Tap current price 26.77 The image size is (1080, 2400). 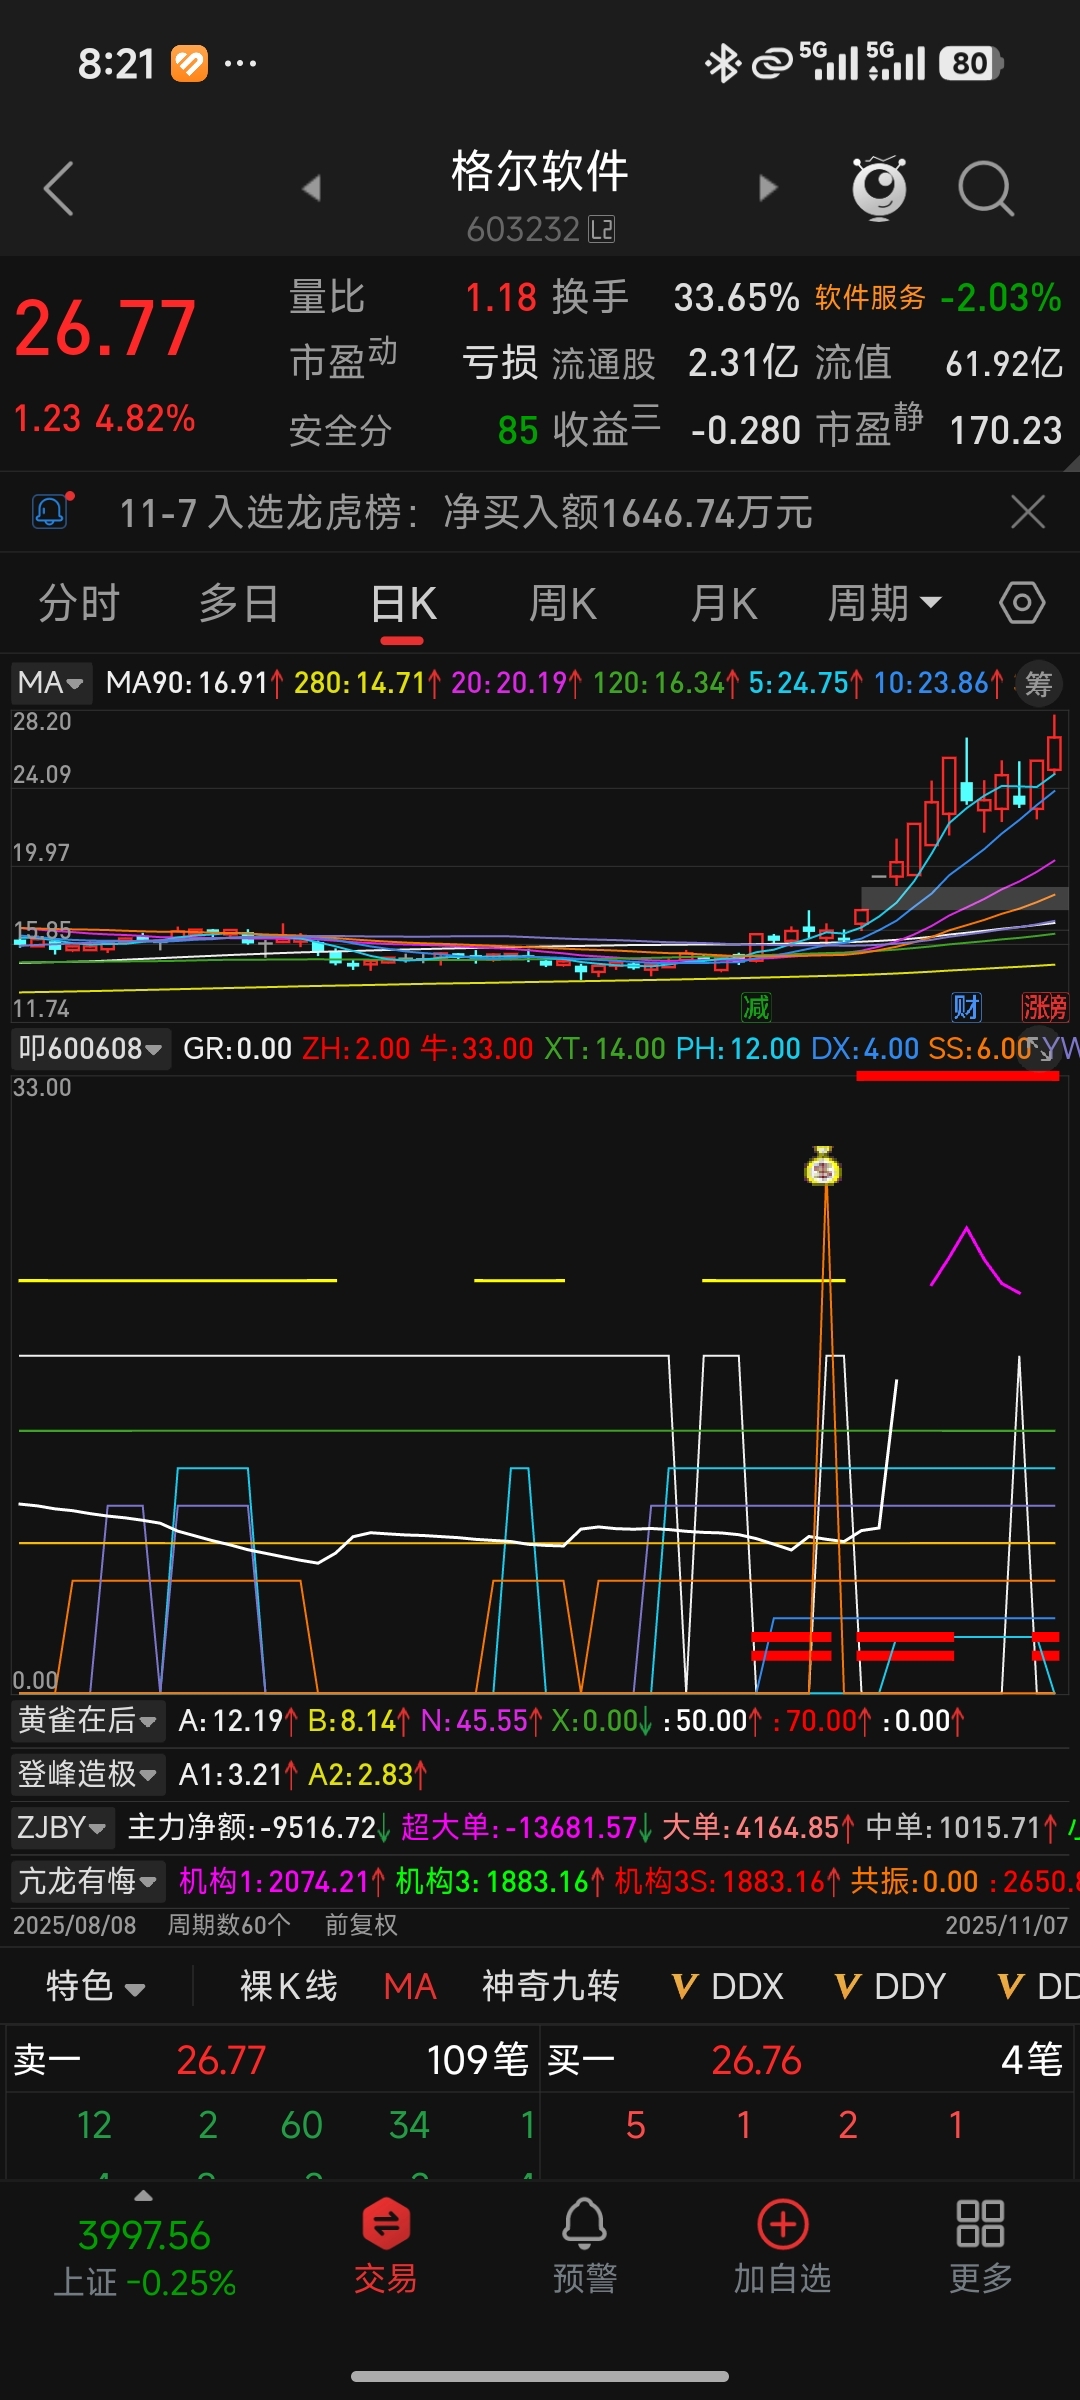106,329
